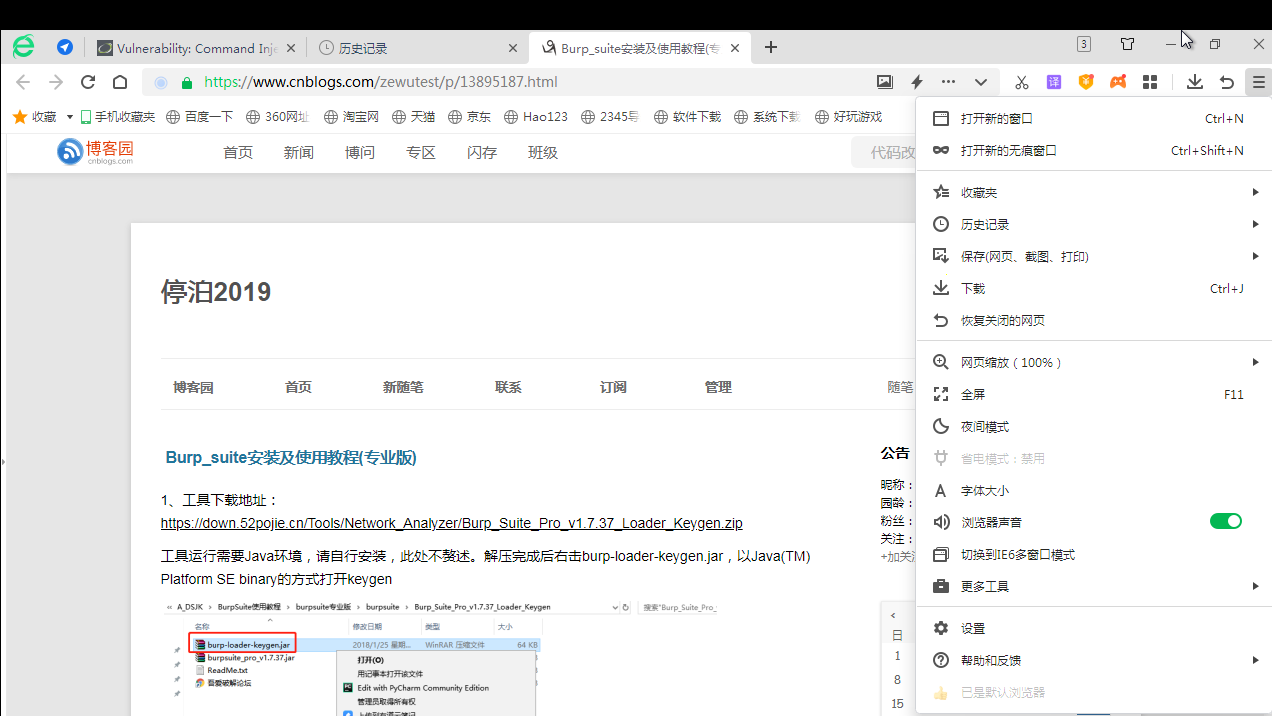Image resolution: width=1272 pixels, height=716 pixels.
Task: Click the 博客园 cnblogs logo
Action: [95, 152]
